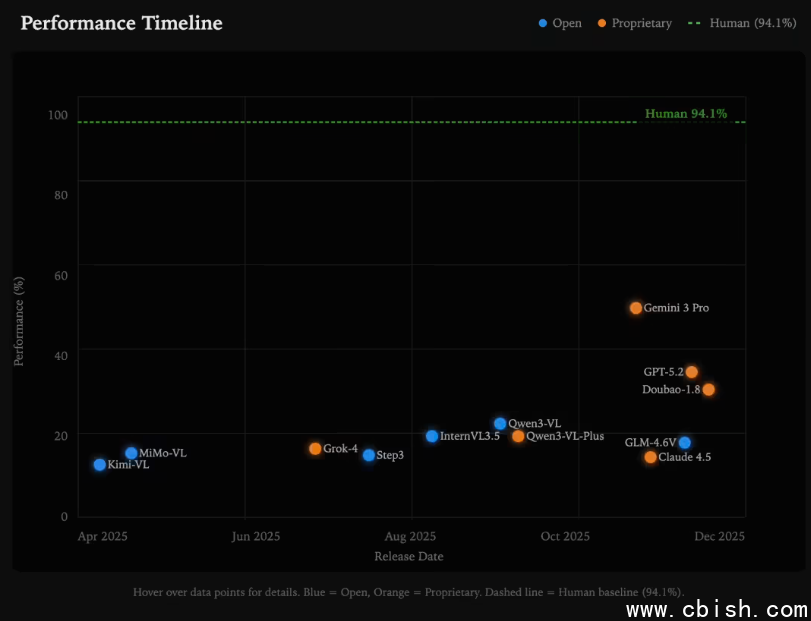Select the Grok-4 orange data point

[315, 449]
